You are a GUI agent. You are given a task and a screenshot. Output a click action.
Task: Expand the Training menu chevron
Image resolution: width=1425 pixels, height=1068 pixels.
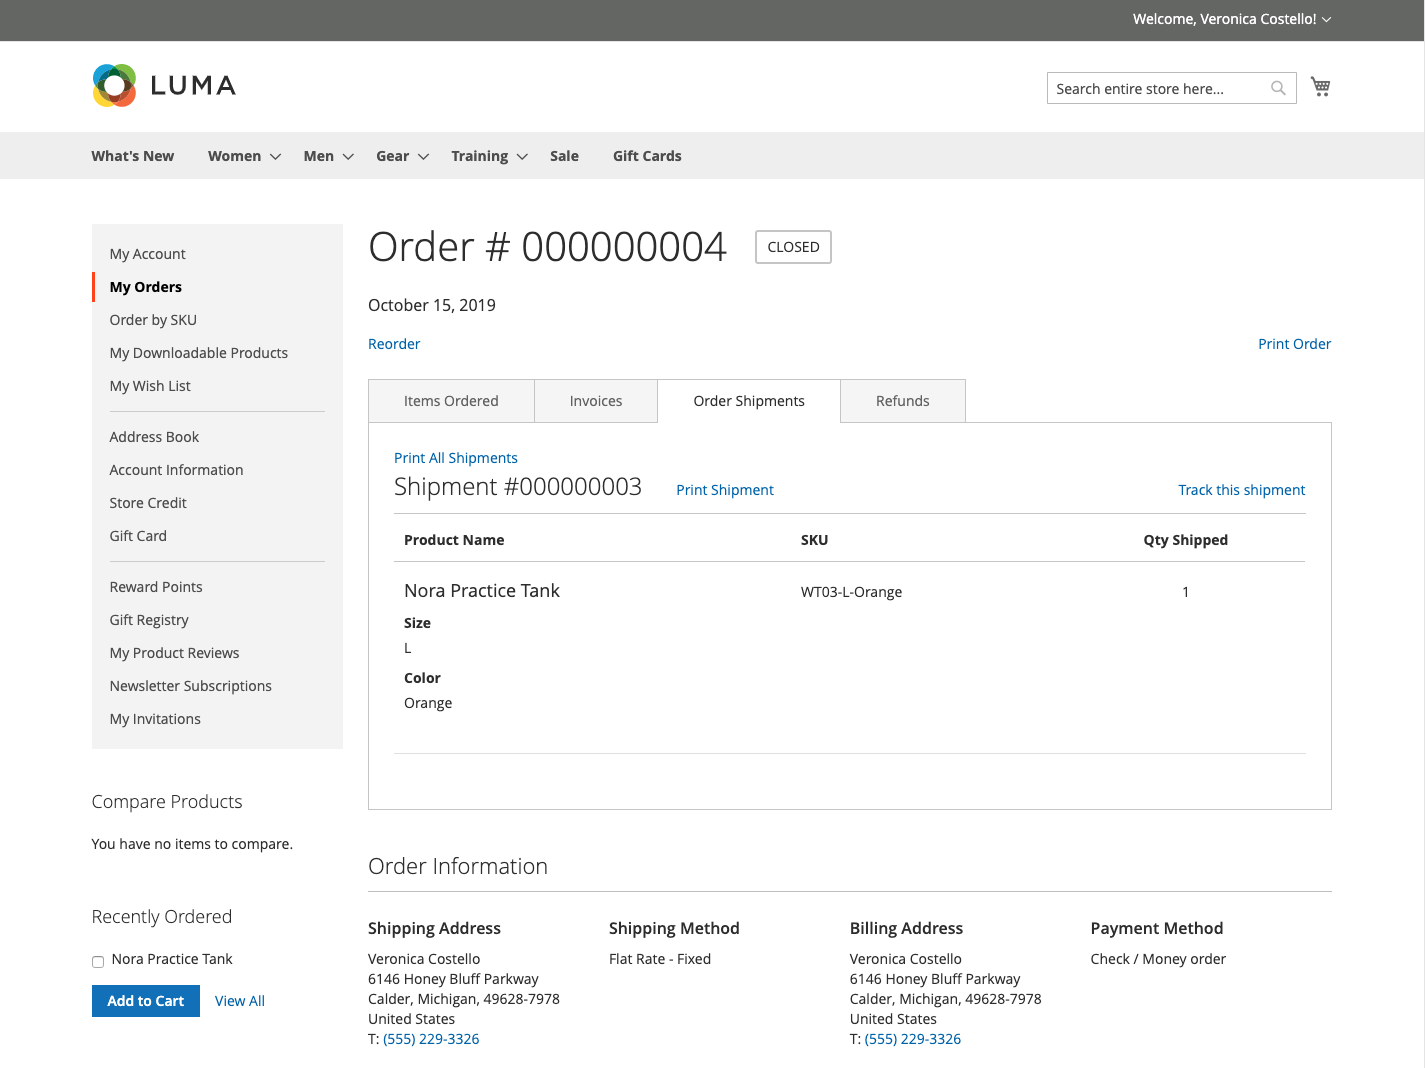tap(522, 157)
